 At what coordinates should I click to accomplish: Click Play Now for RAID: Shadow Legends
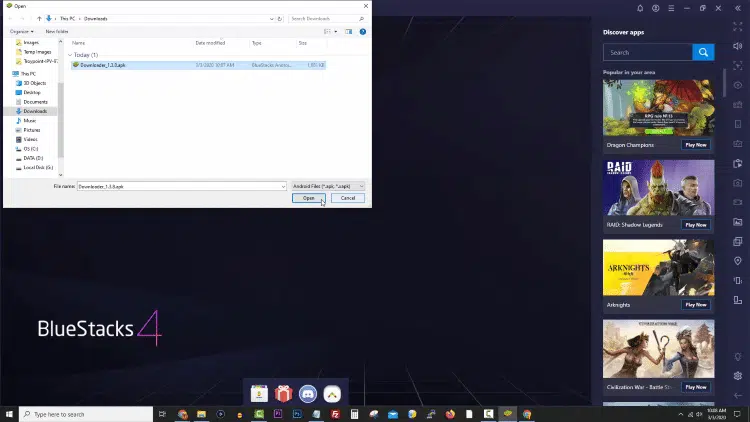pyautogui.click(x=696, y=225)
